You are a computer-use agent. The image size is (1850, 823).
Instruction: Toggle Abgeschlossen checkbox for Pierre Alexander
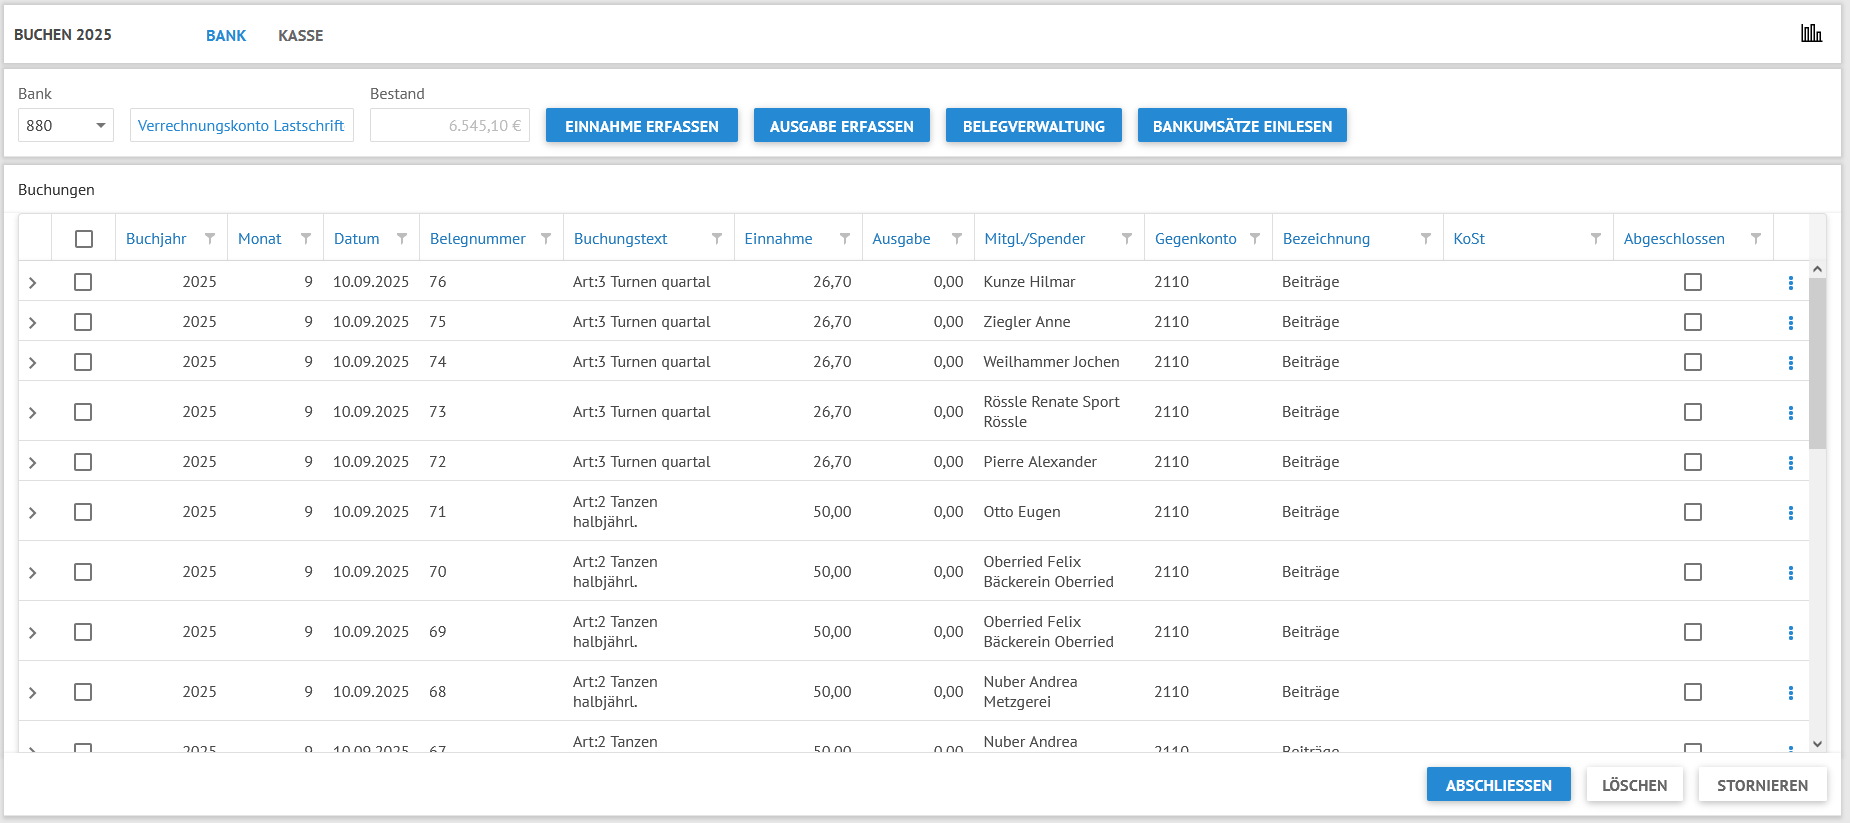tap(1692, 462)
